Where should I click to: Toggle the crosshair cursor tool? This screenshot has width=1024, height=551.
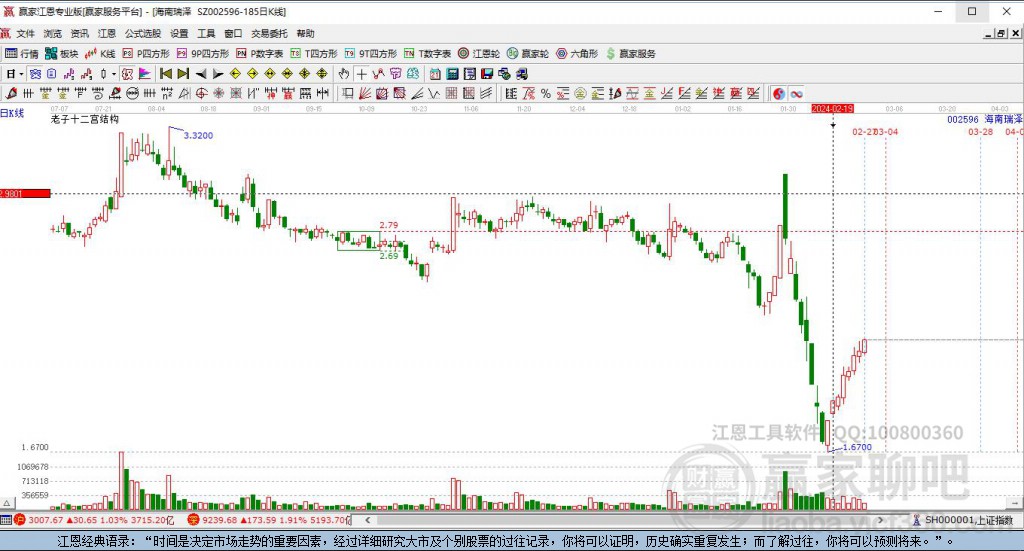tap(361, 74)
